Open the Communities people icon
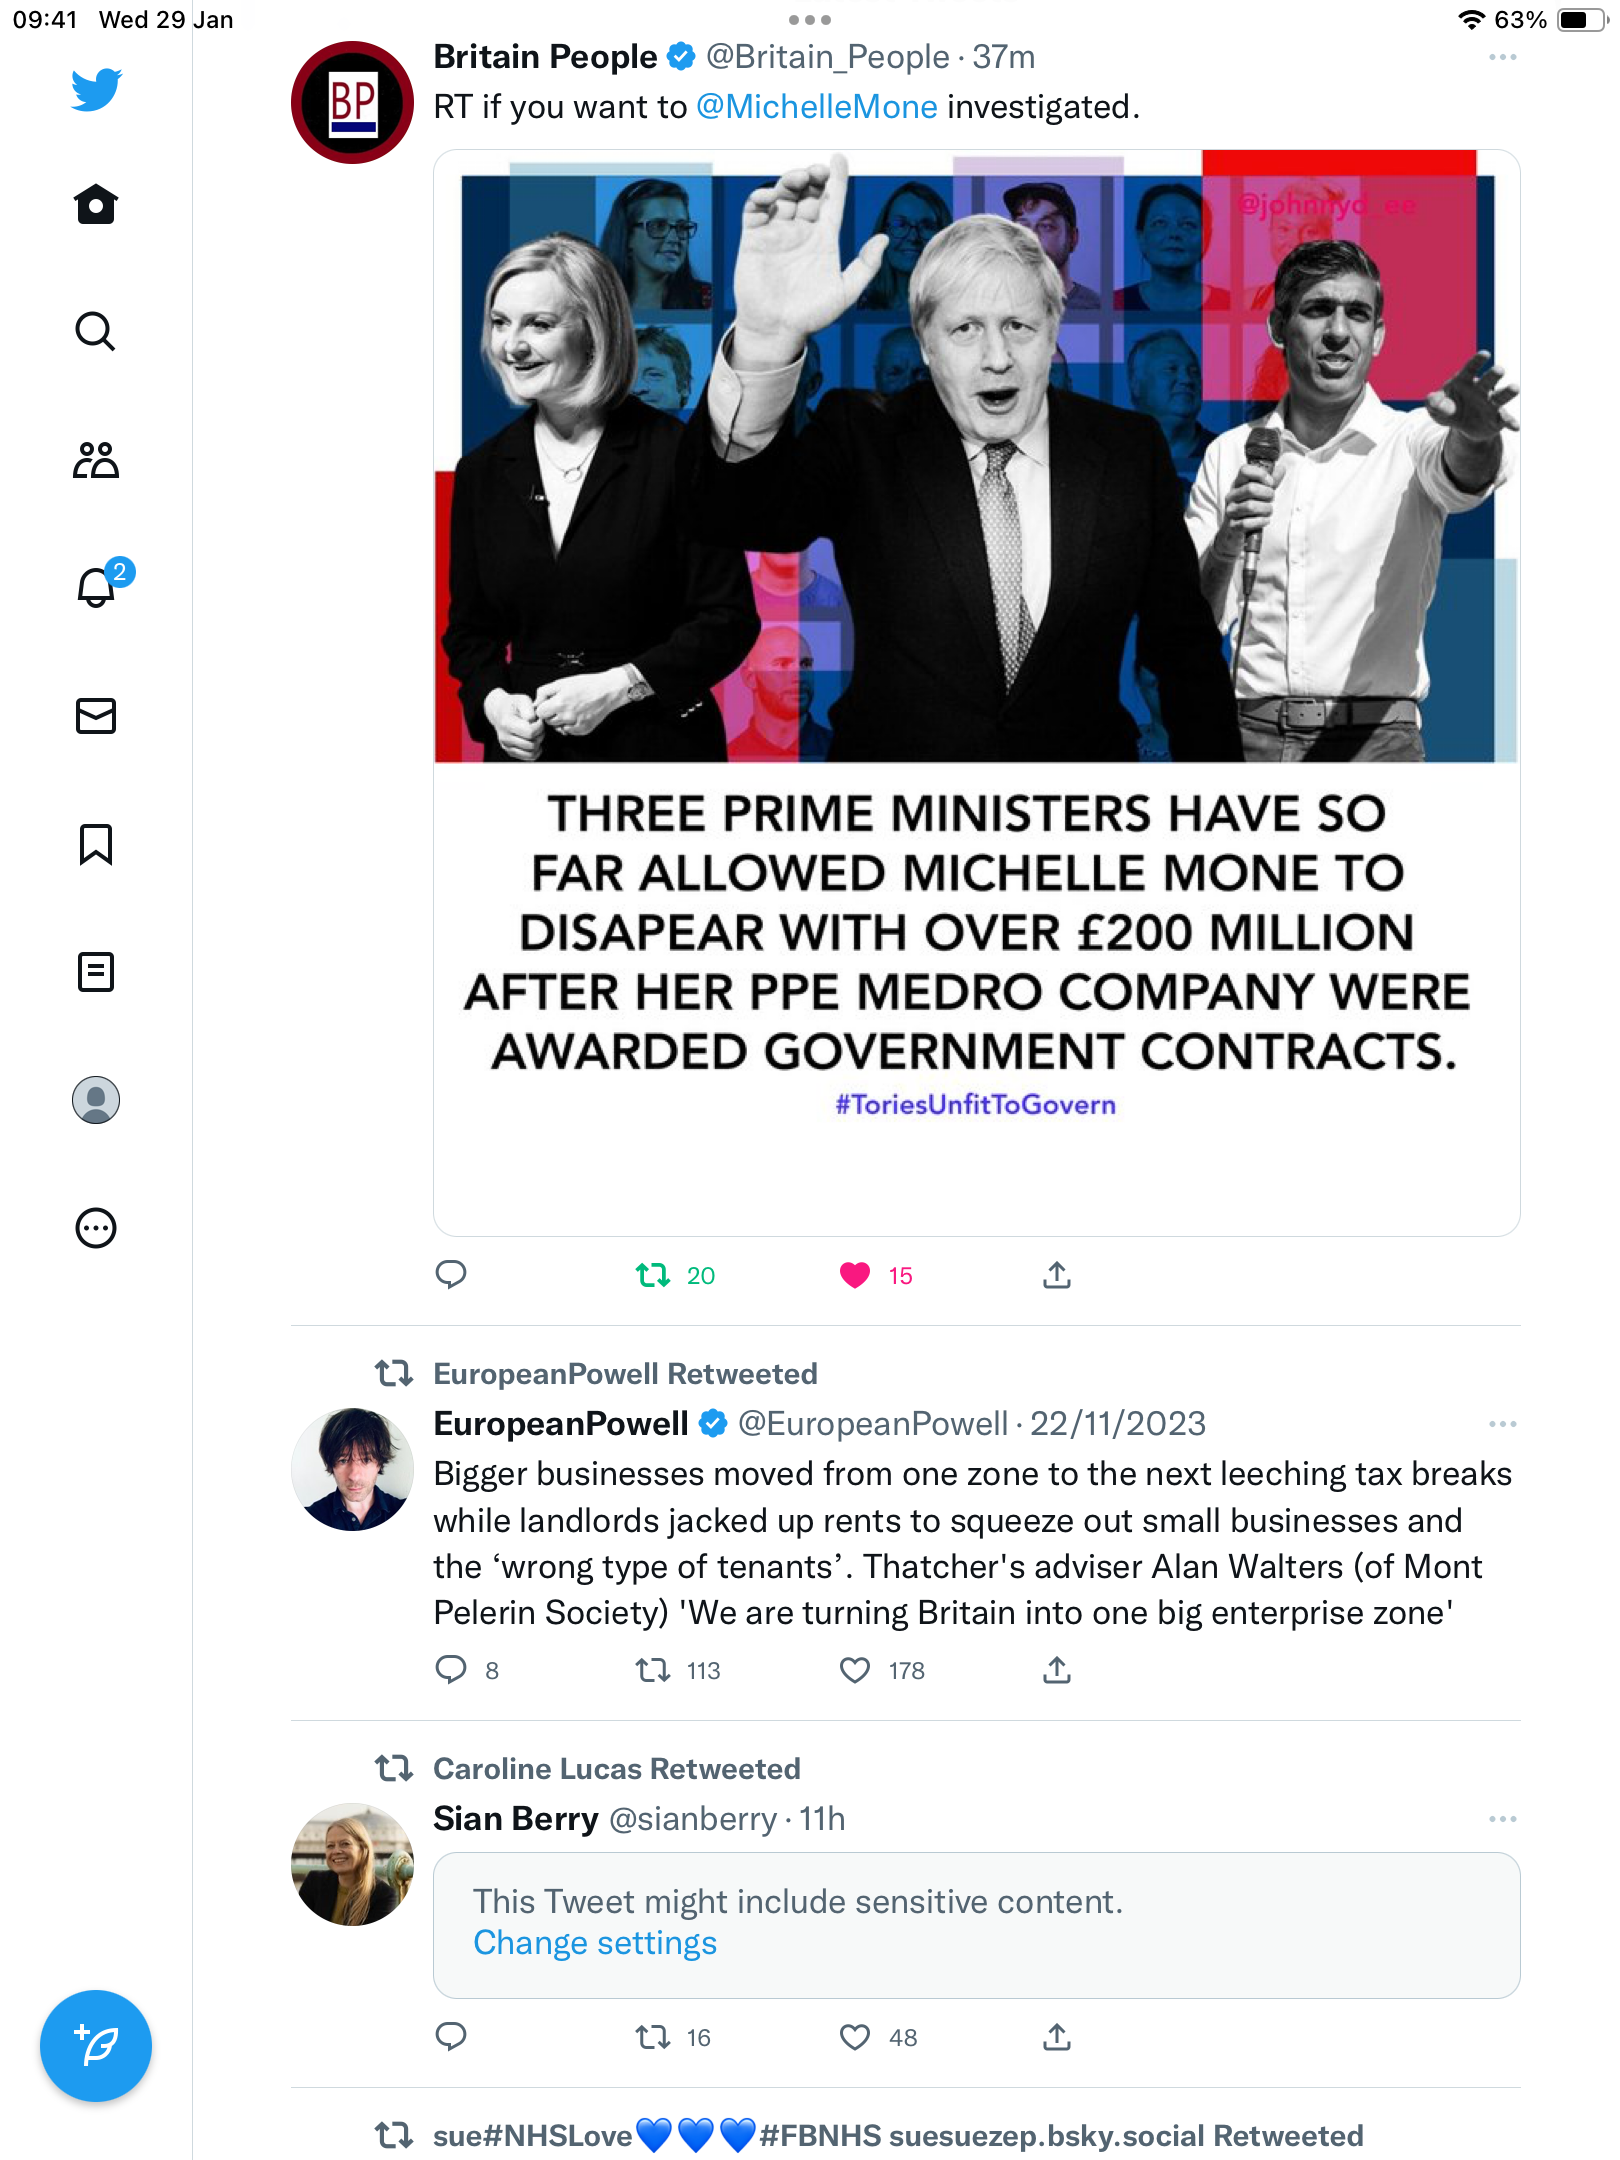This screenshot has height=2160, width=1620. tap(96, 460)
